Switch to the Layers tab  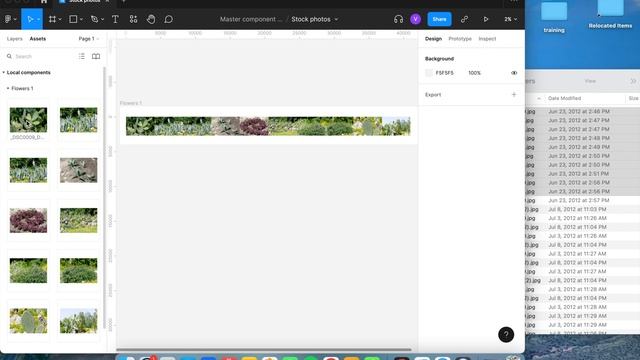point(15,39)
